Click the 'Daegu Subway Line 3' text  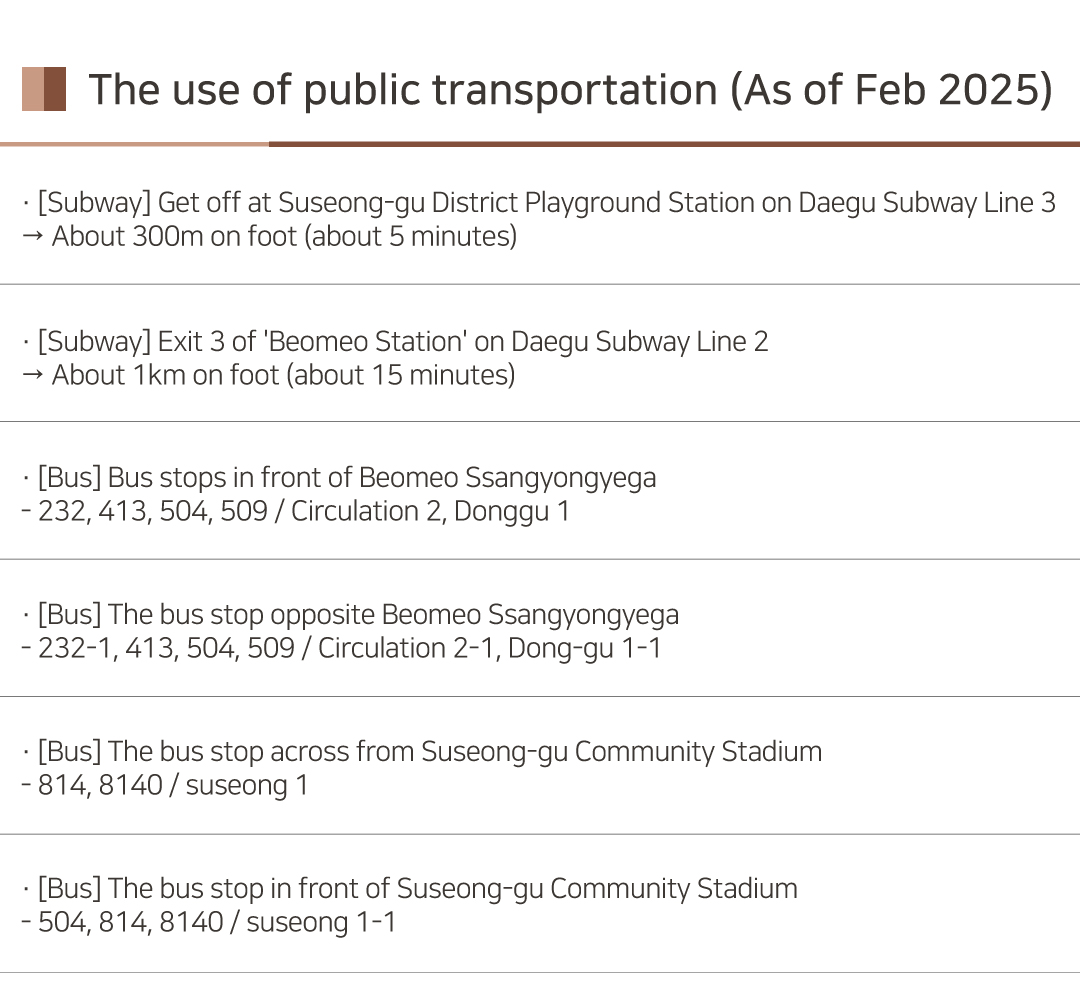[x=927, y=203]
